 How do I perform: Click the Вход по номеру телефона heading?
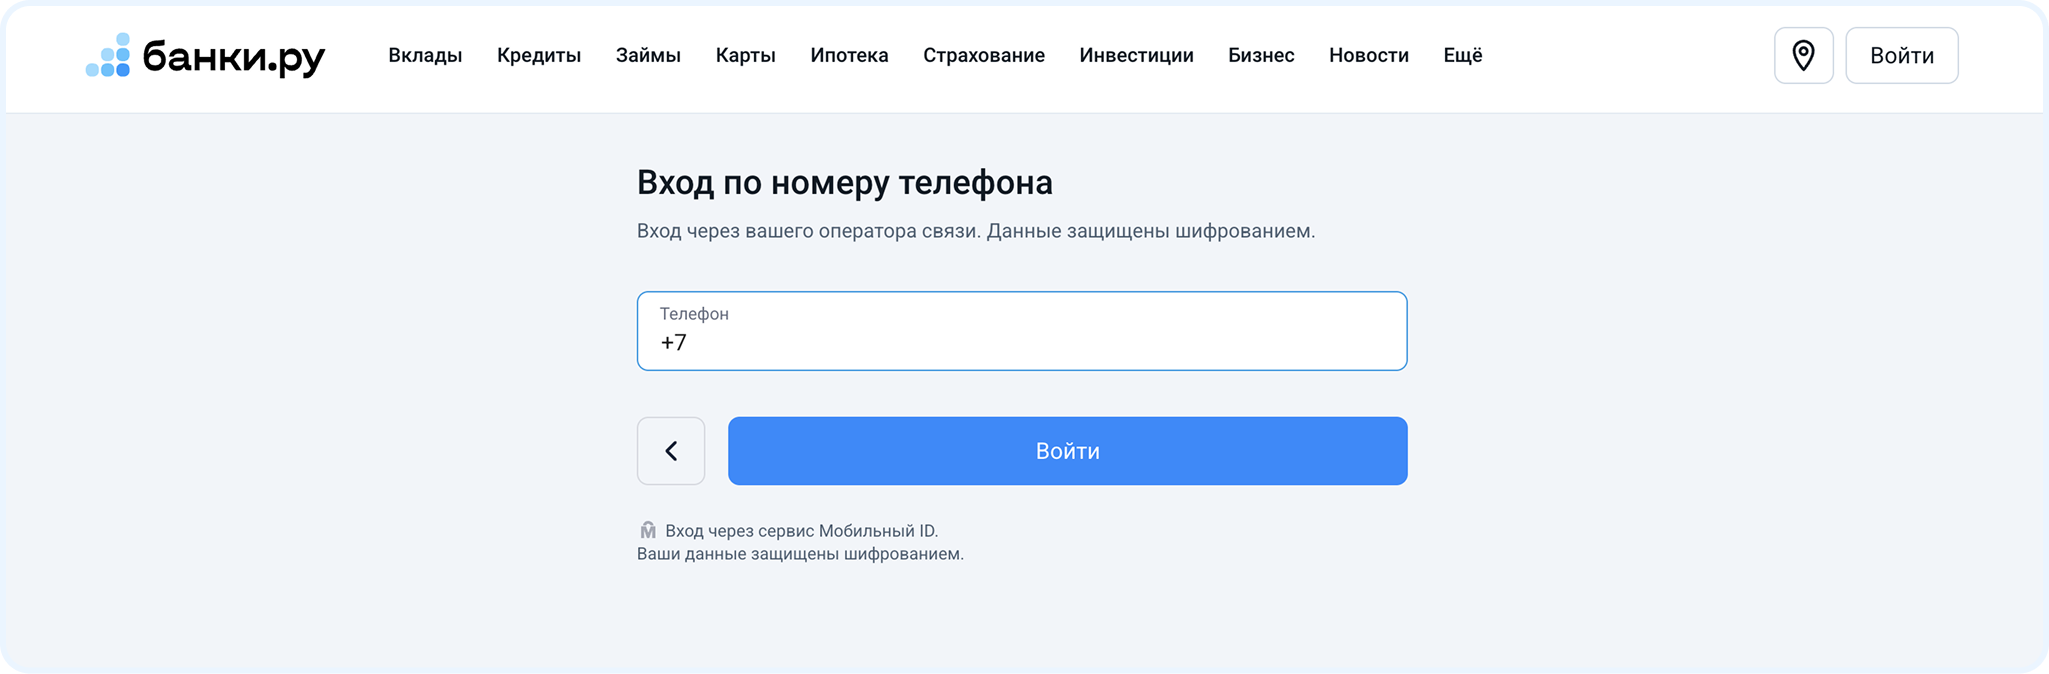point(844,183)
